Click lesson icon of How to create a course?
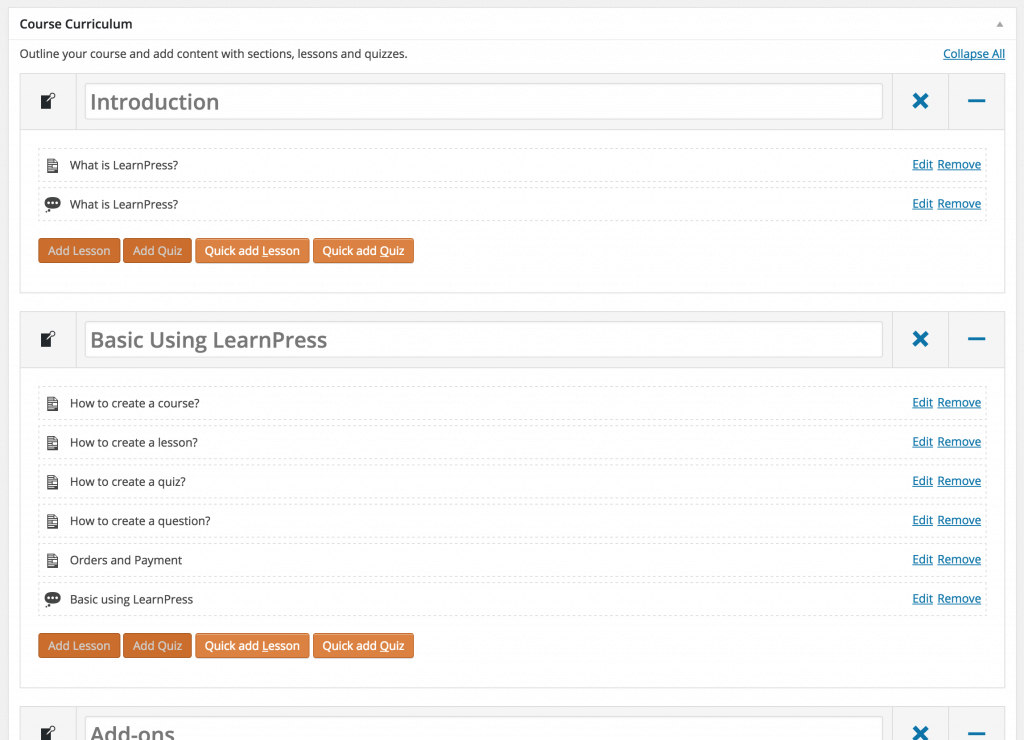 53,404
